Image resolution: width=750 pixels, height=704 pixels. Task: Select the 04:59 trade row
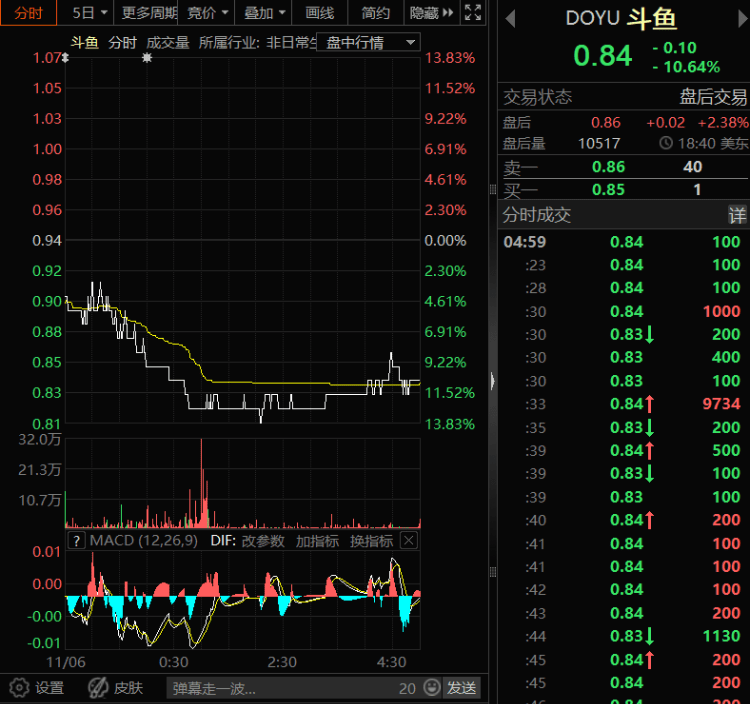(x=623, y=242)
